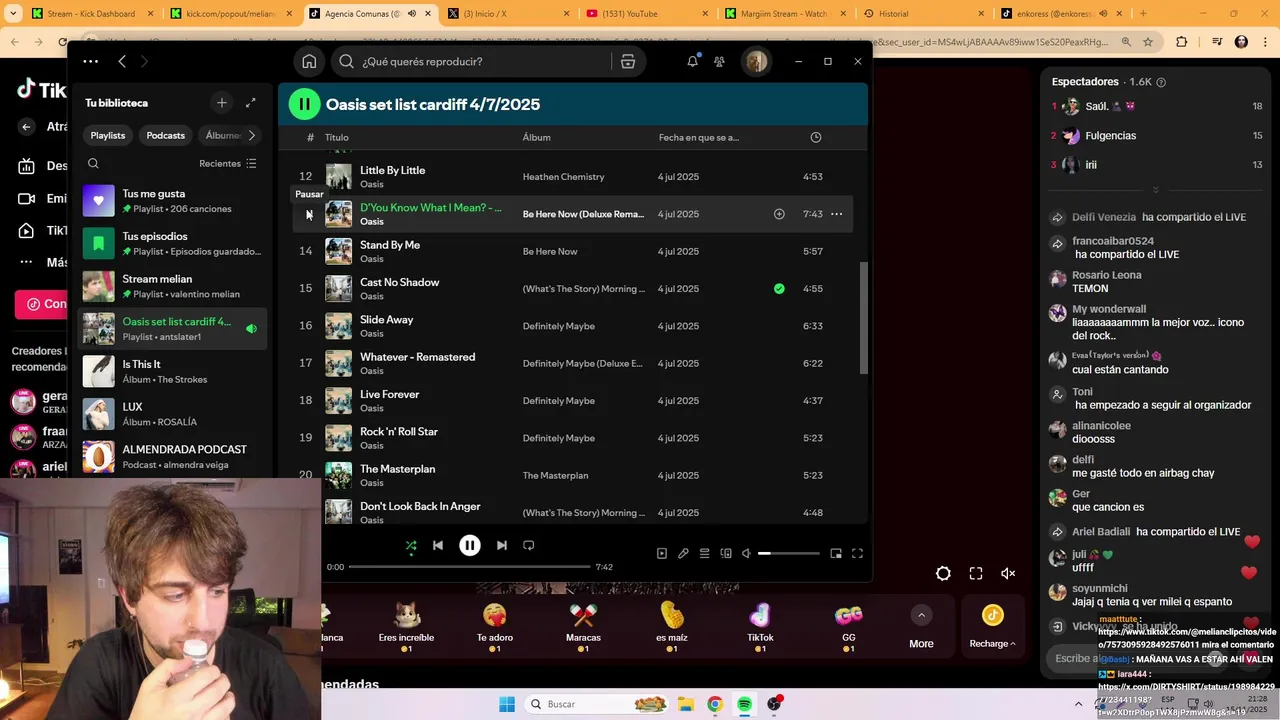Open the three-dots Spotify app menu

91,61
